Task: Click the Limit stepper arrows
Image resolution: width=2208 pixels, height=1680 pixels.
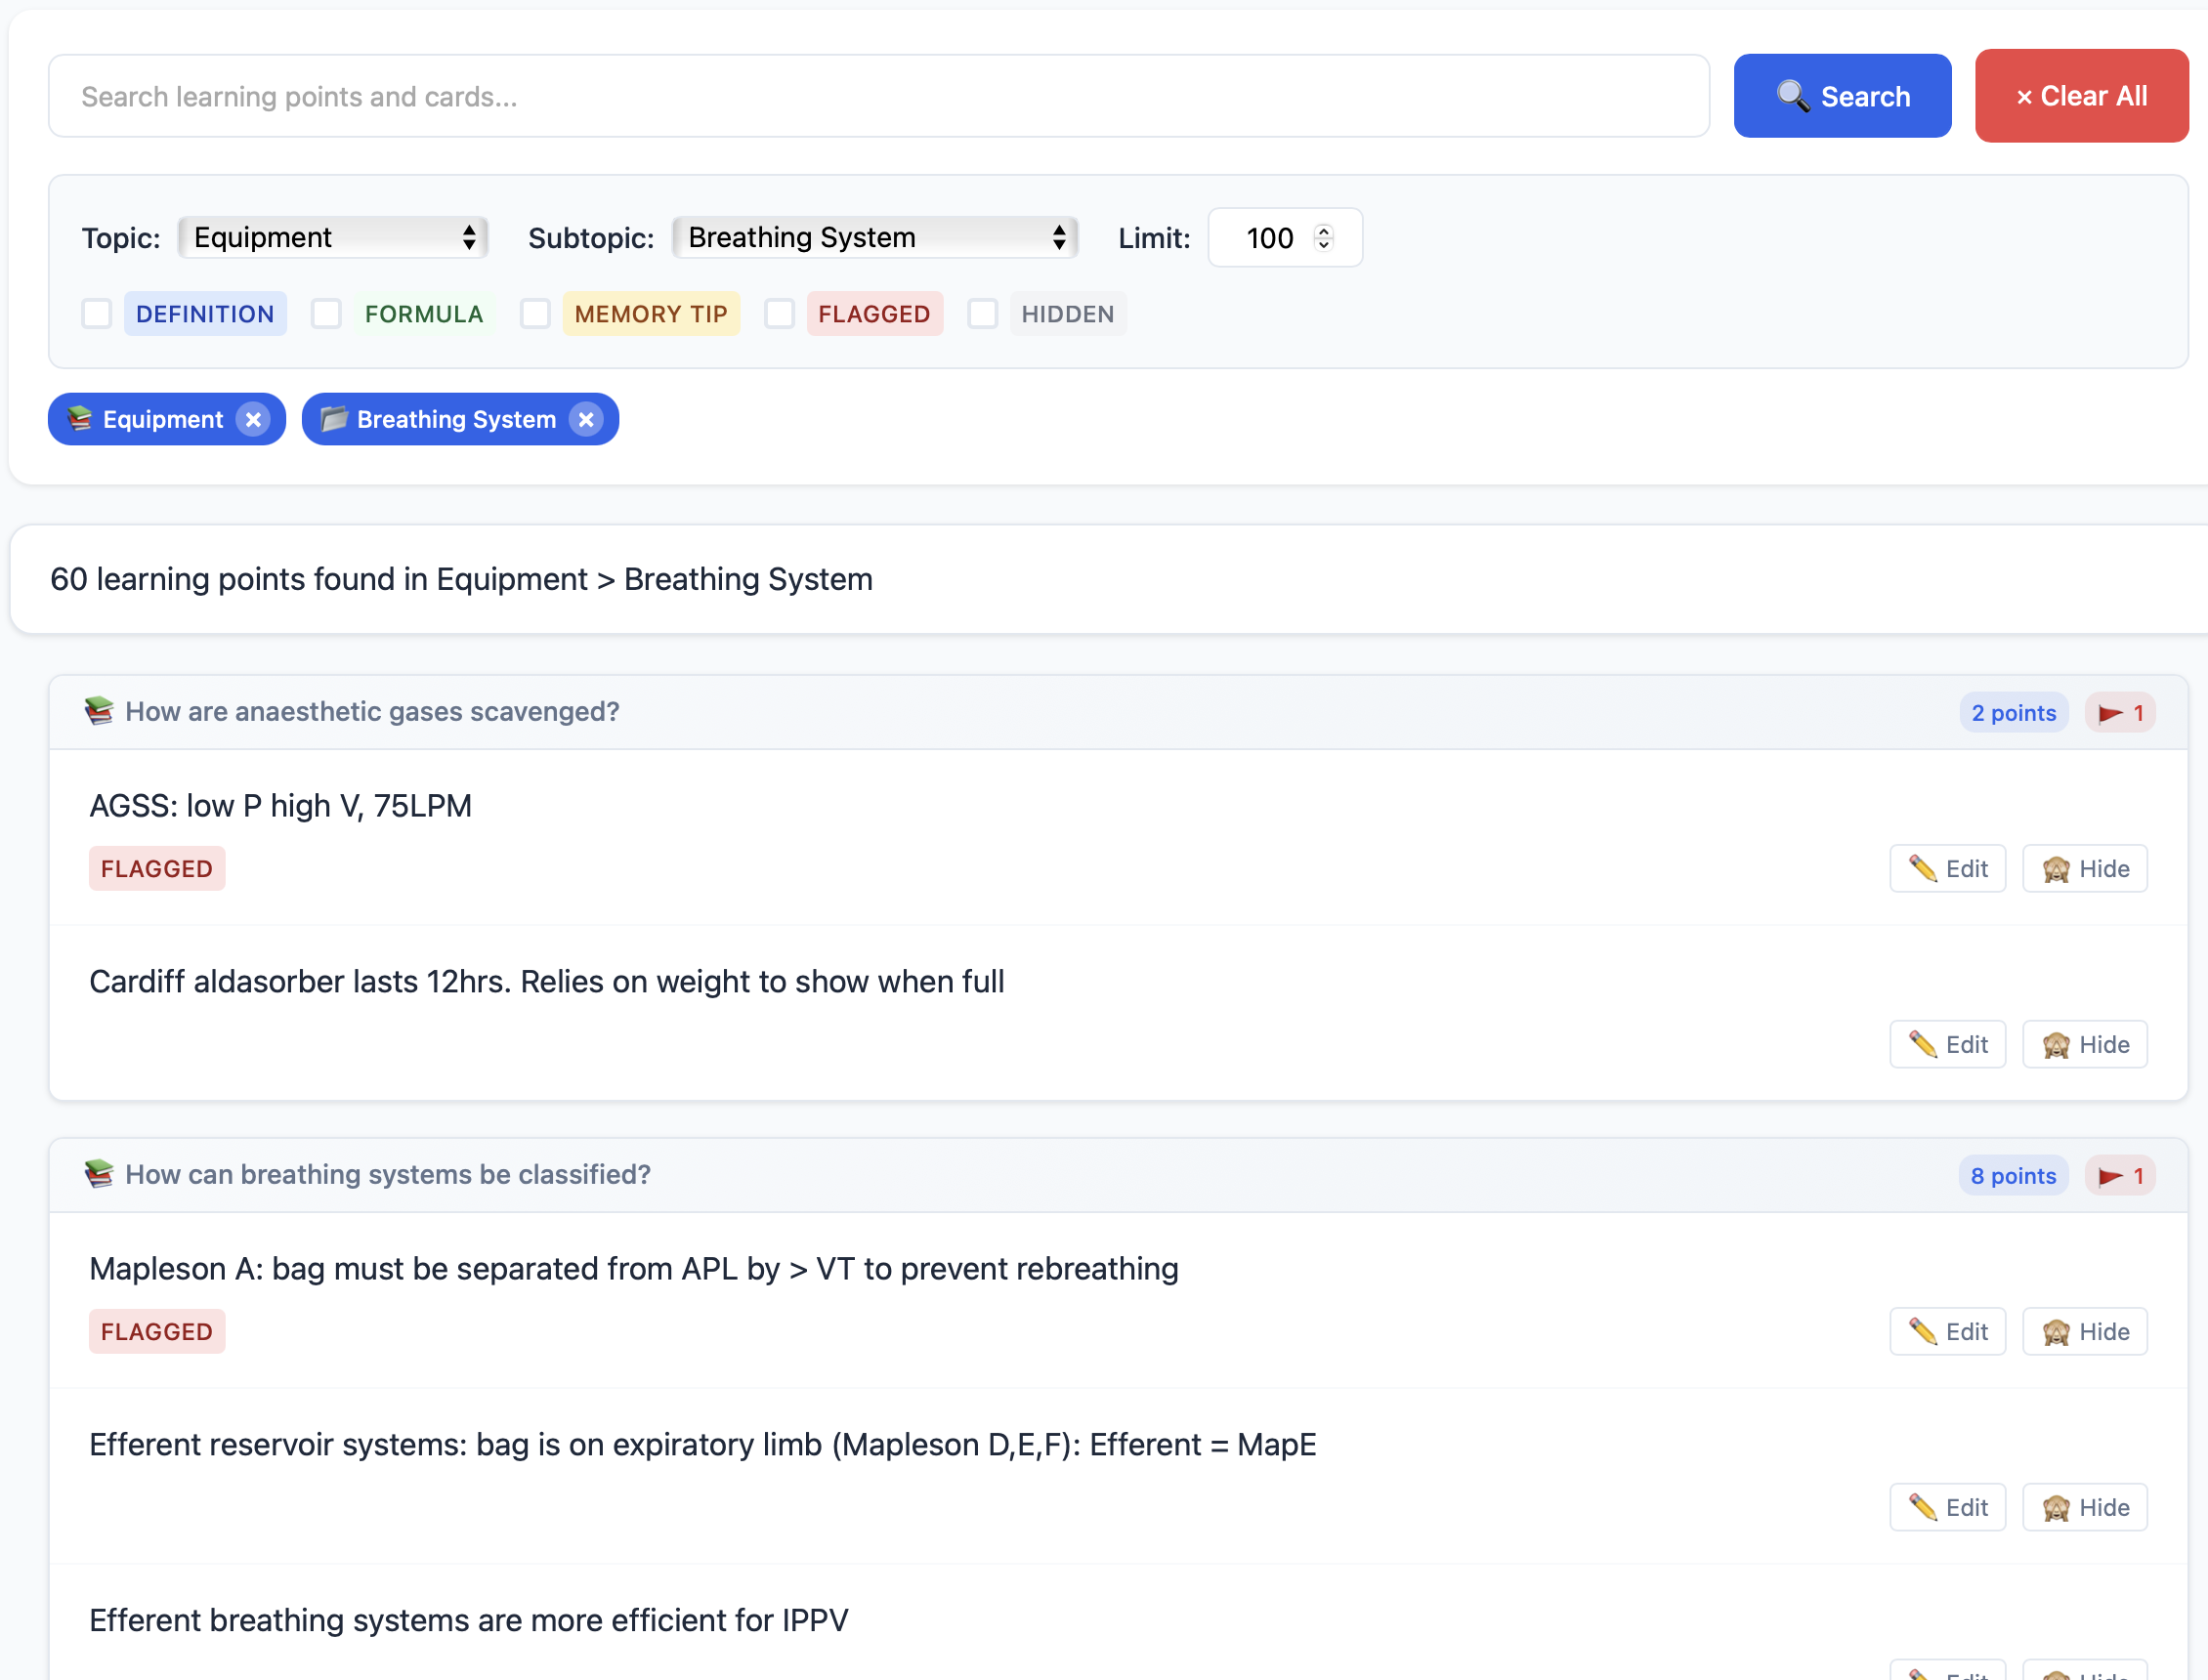Action: pos(1324,237)
